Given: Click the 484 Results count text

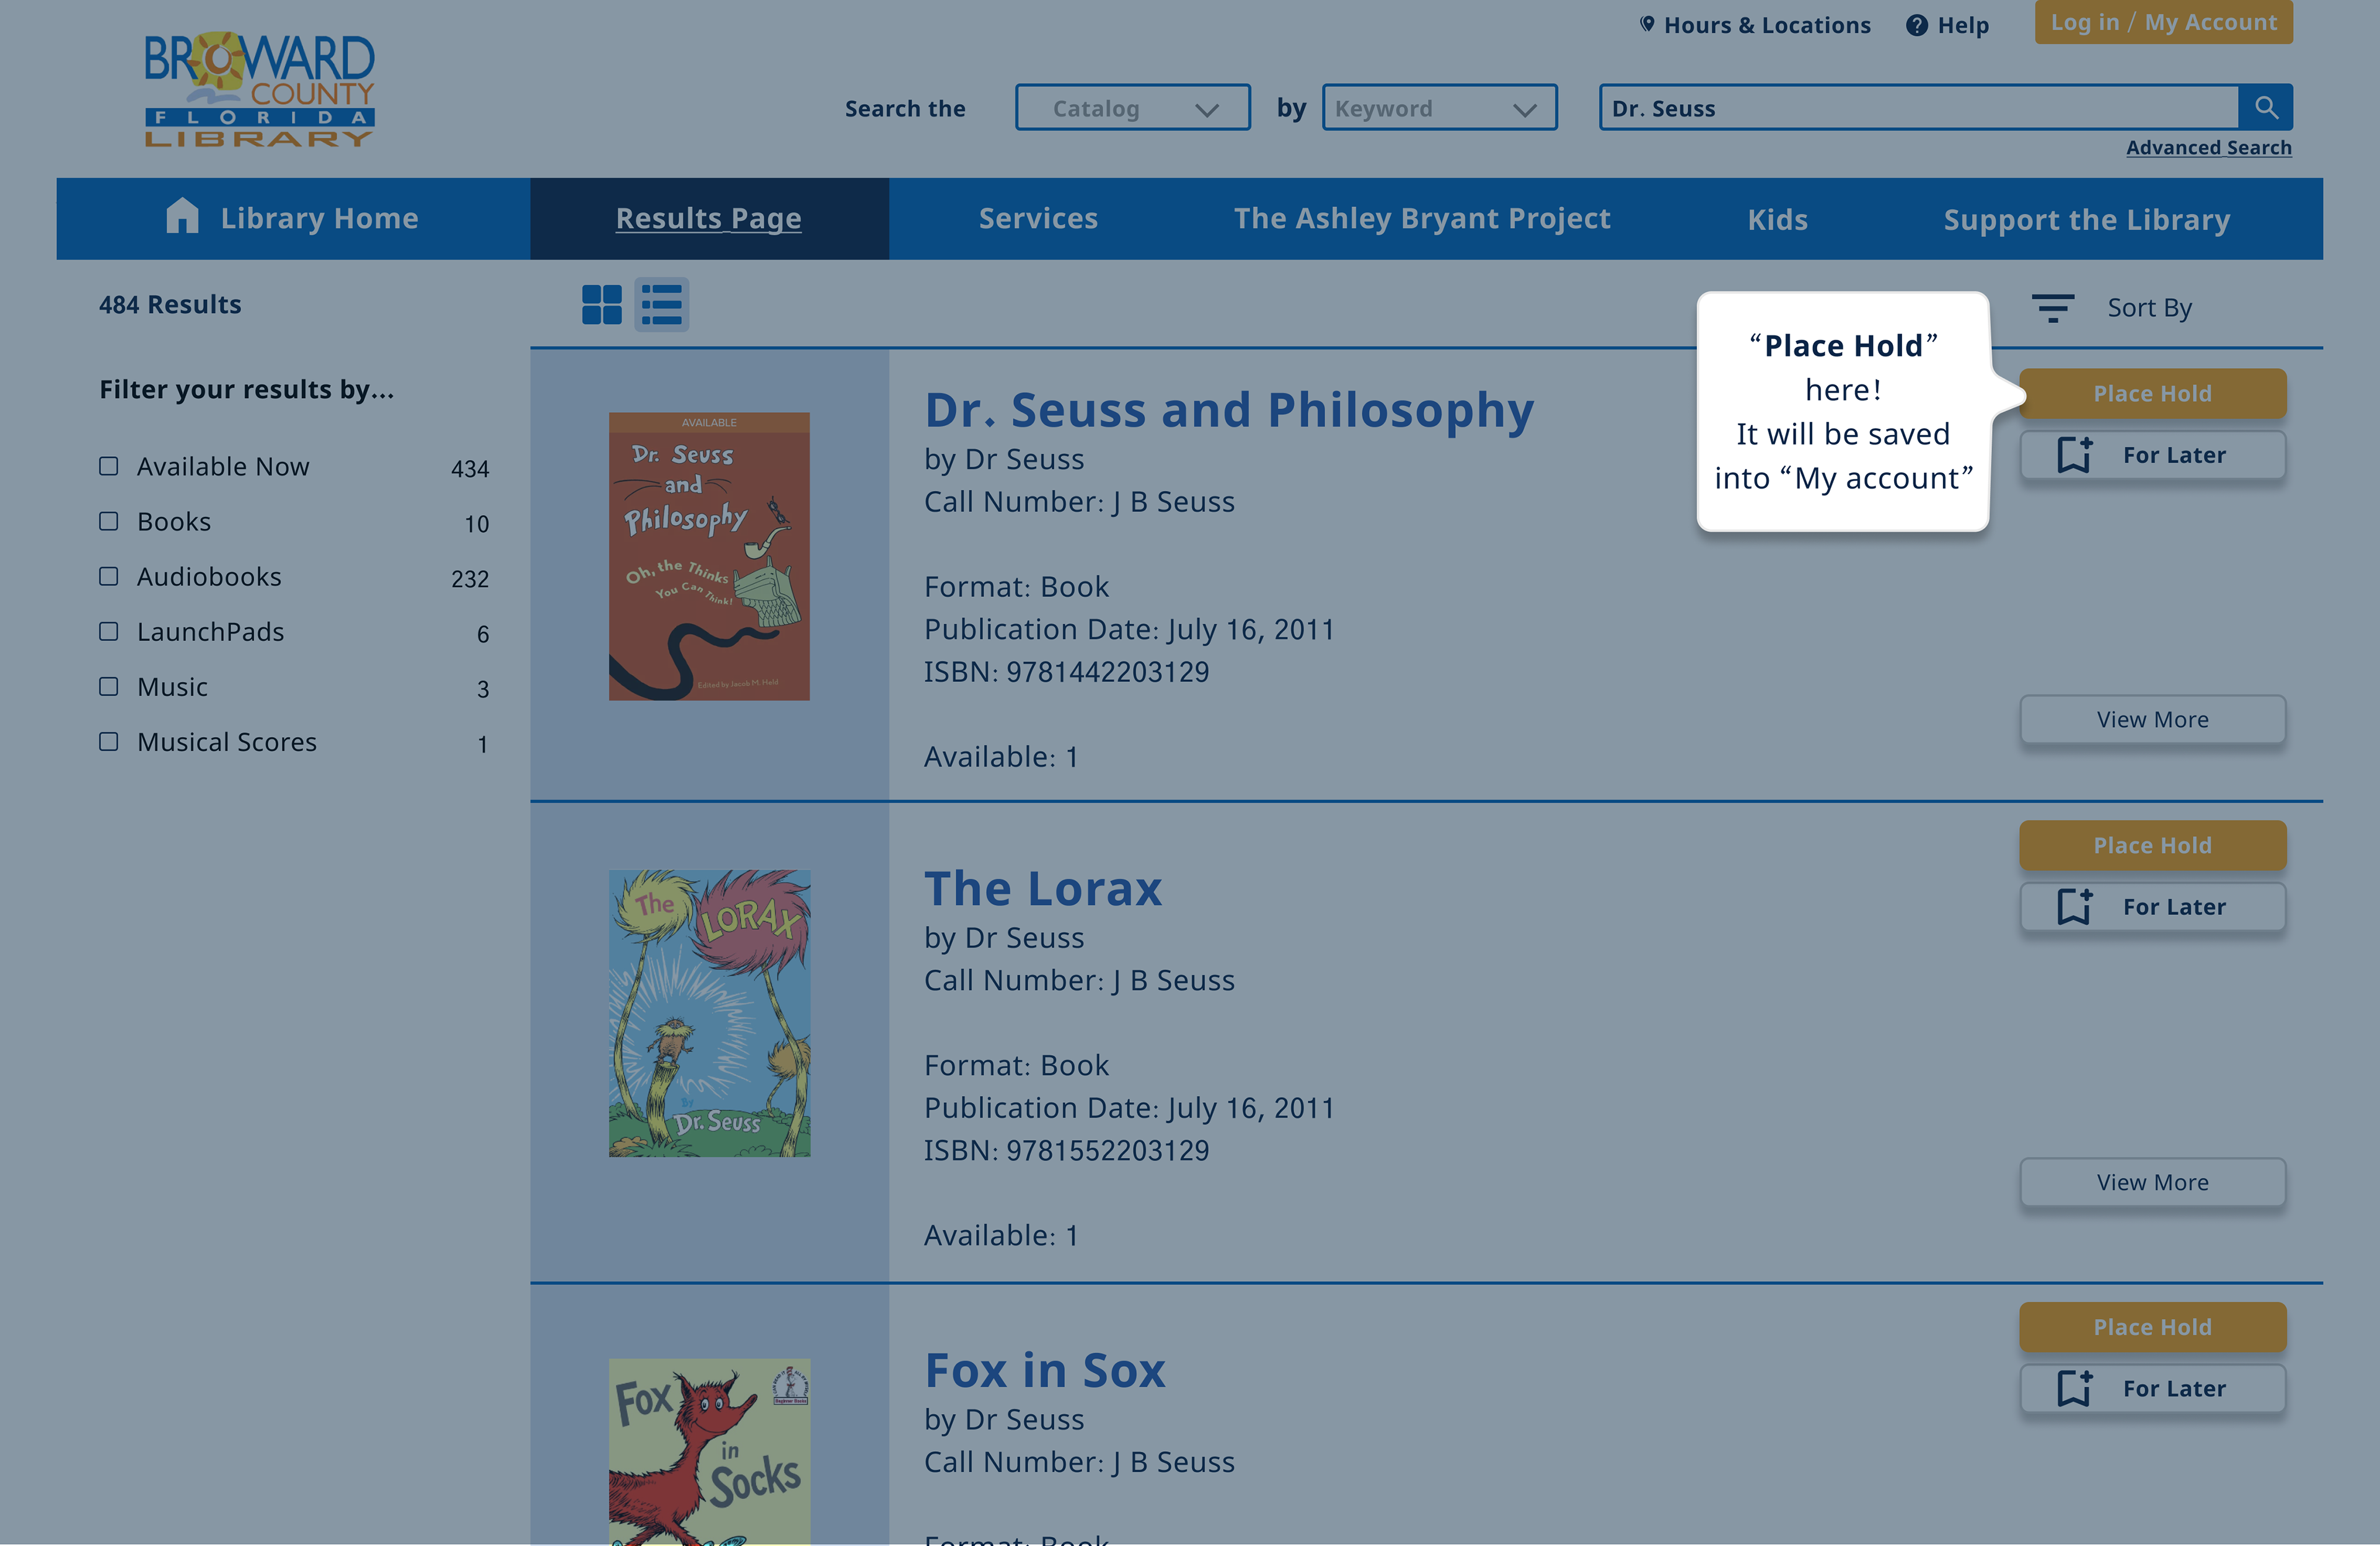Looking at the screenshot, I should [x=170, y=305].
